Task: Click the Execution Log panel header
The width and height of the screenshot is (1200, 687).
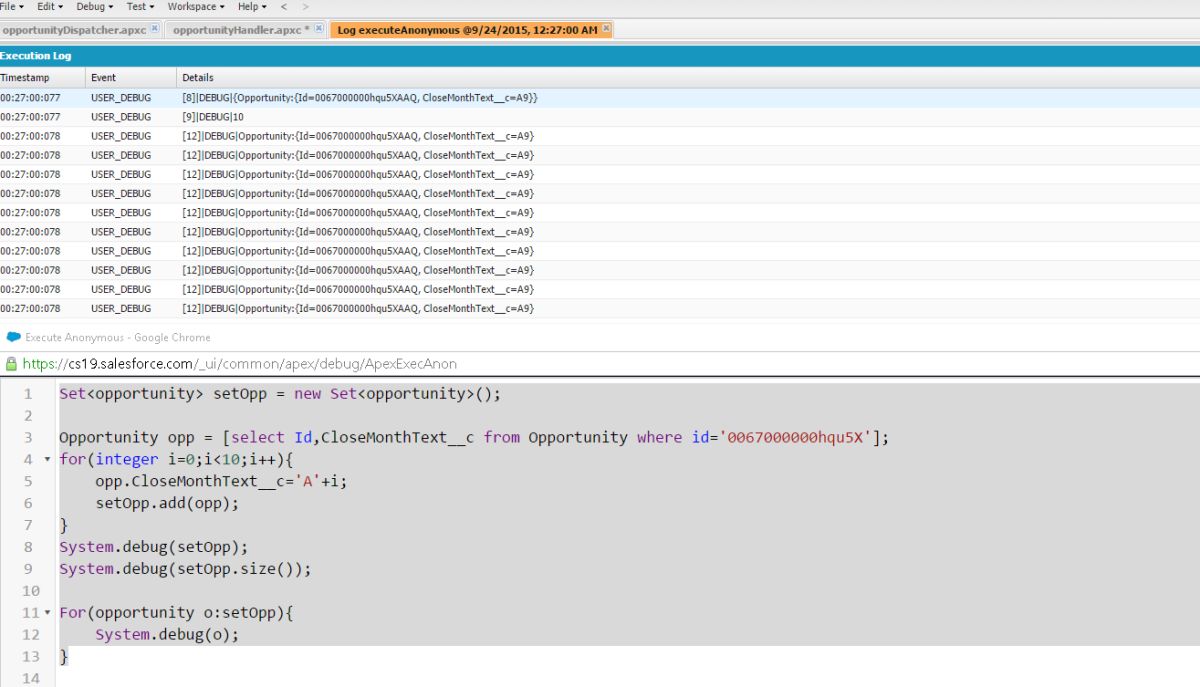Action: pyautogui.click(x=600, y=56)
